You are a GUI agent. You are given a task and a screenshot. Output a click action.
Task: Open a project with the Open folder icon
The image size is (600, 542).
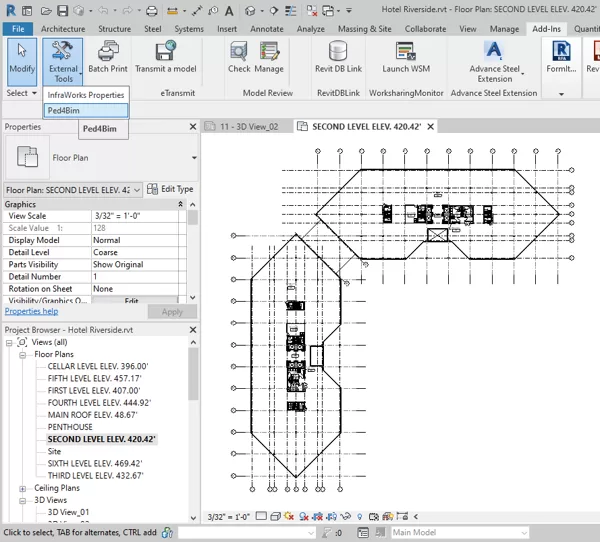coord(46,11)
